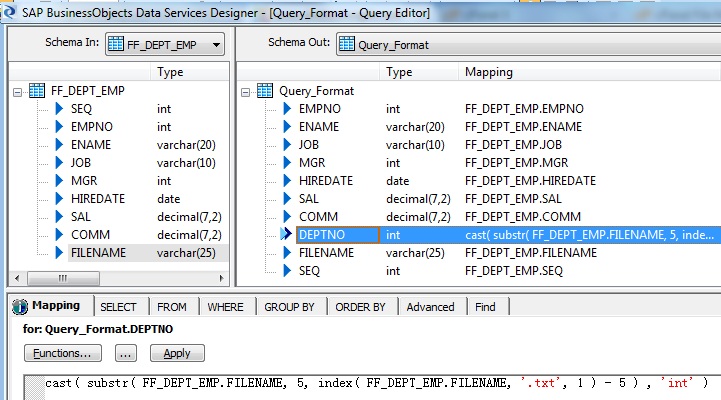The image size is (721, 400).
Task: Collapse the Query_Format tree node
Action: [x=246, y=92]
